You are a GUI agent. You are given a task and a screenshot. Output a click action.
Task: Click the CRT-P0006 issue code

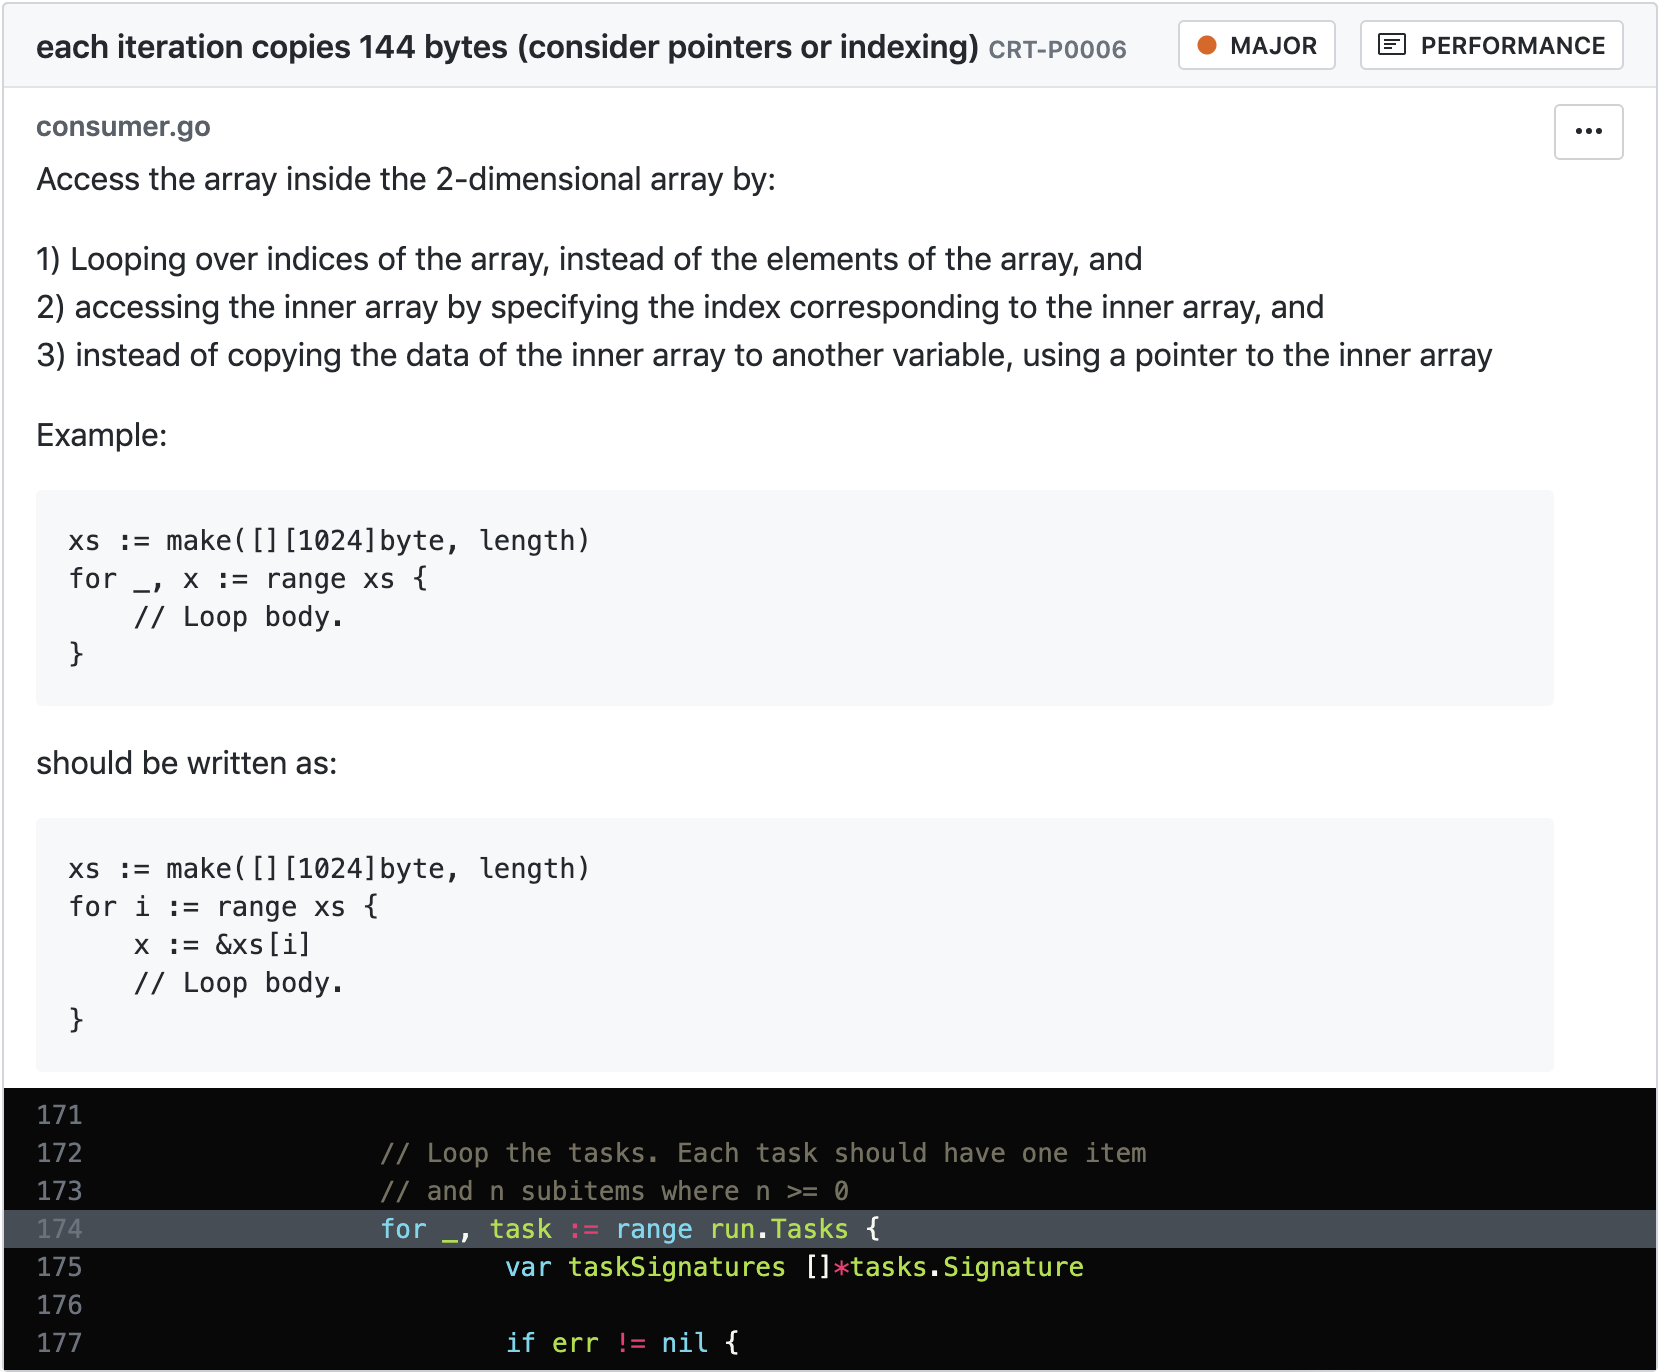coord(1057,49)
